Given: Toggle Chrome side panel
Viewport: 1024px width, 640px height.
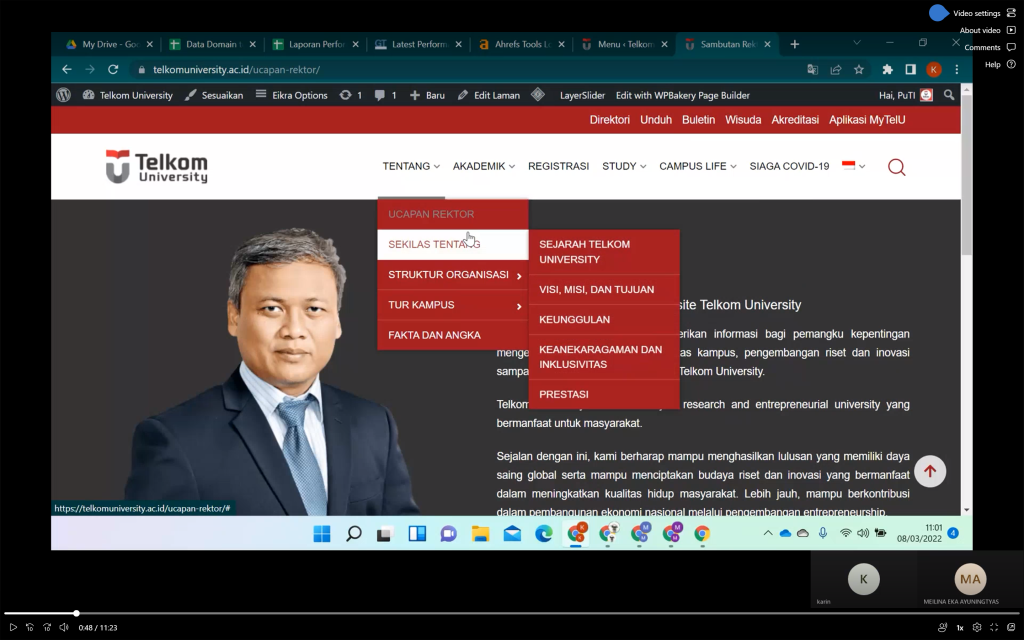Looking at the screenshot, I should point(910,69).
